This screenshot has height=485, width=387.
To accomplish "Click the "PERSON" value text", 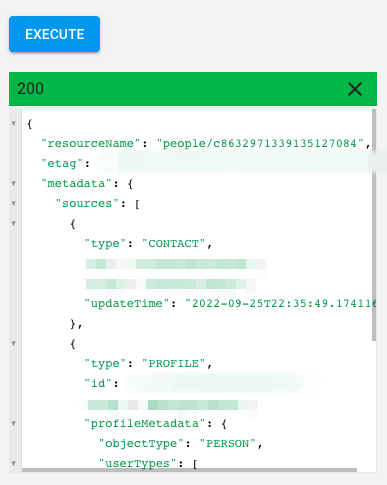I will point(228,444).
